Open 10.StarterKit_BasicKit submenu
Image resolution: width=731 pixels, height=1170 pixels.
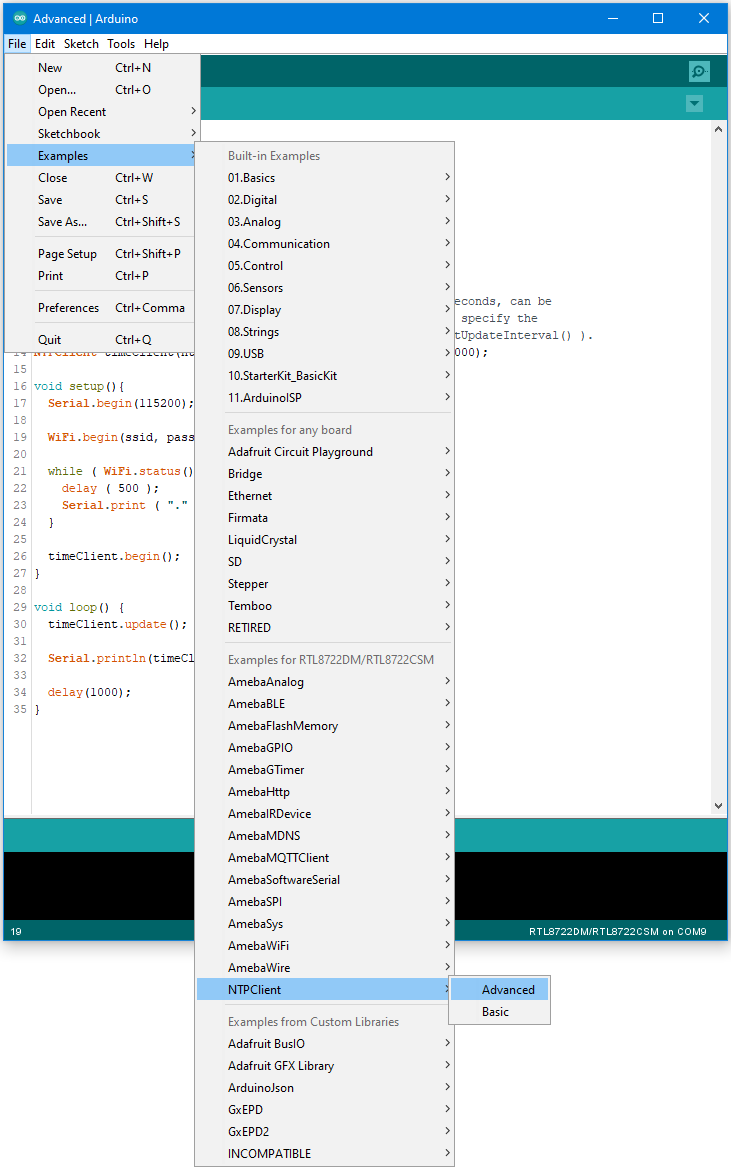[x=324, y=376]
